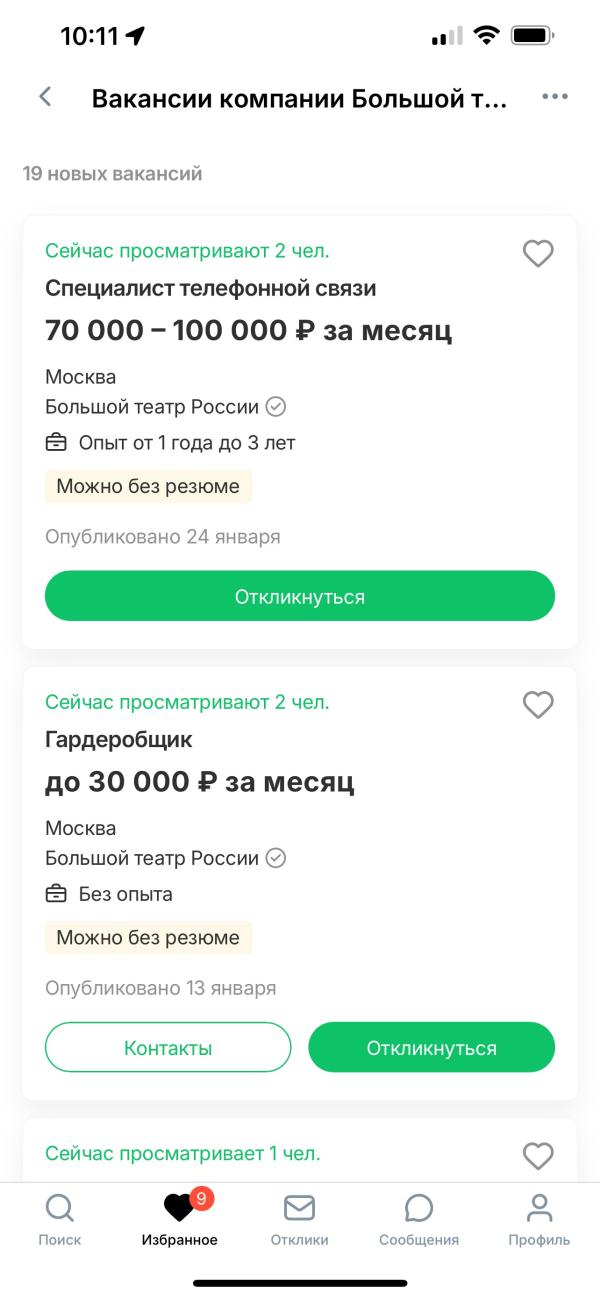Screen dimensions: 600x1297
Task: Tap Откликнуться on the Гардеробщик card
Action: coord(432,1048)
